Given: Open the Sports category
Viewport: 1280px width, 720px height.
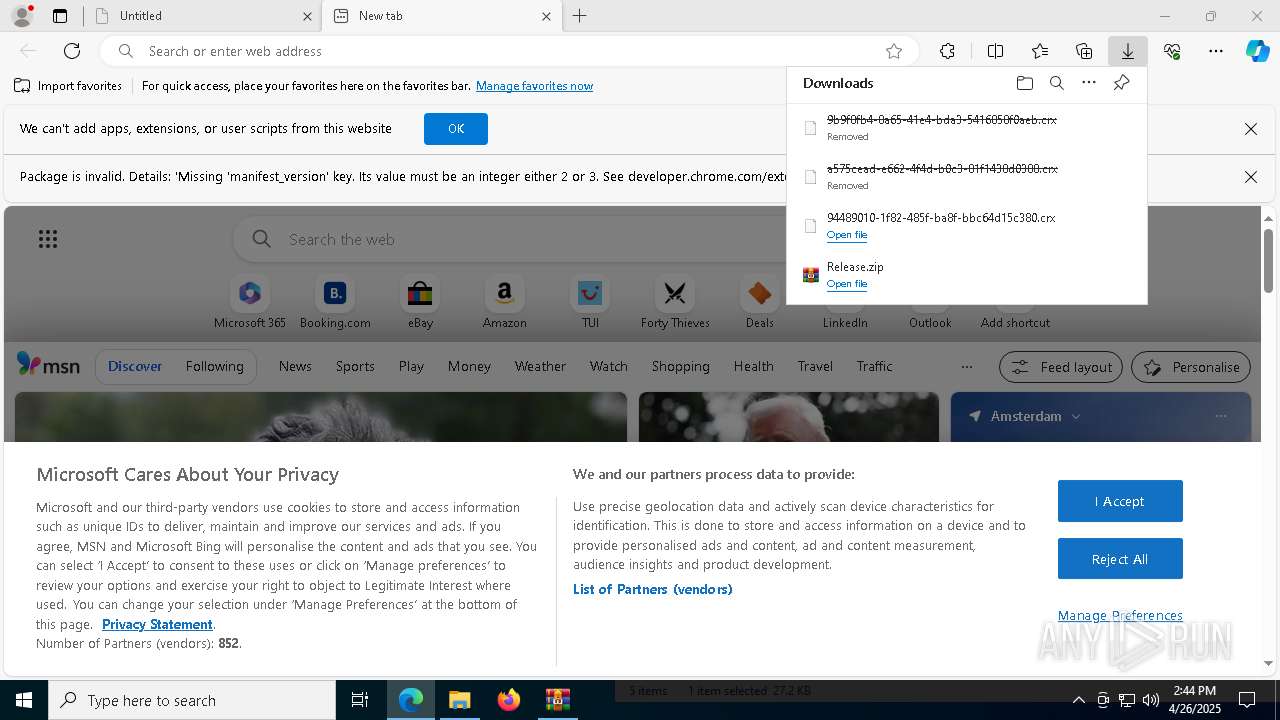Looking at the screenshot, I should coord(355,366).
